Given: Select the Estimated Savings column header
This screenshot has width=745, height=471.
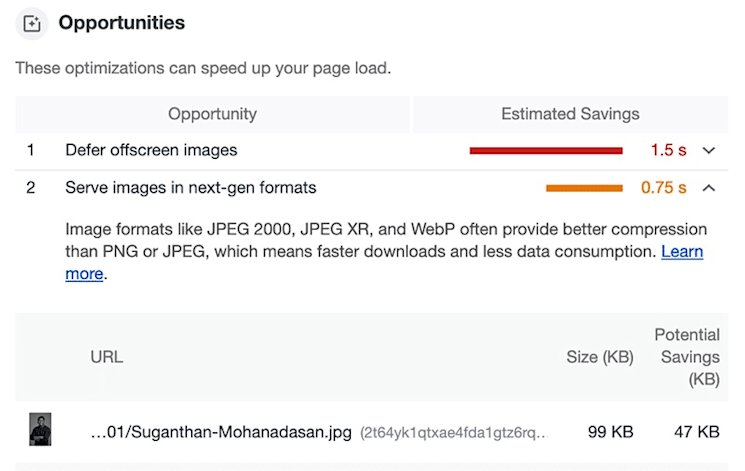Looking at the screenshot, I should coord(570,114).
